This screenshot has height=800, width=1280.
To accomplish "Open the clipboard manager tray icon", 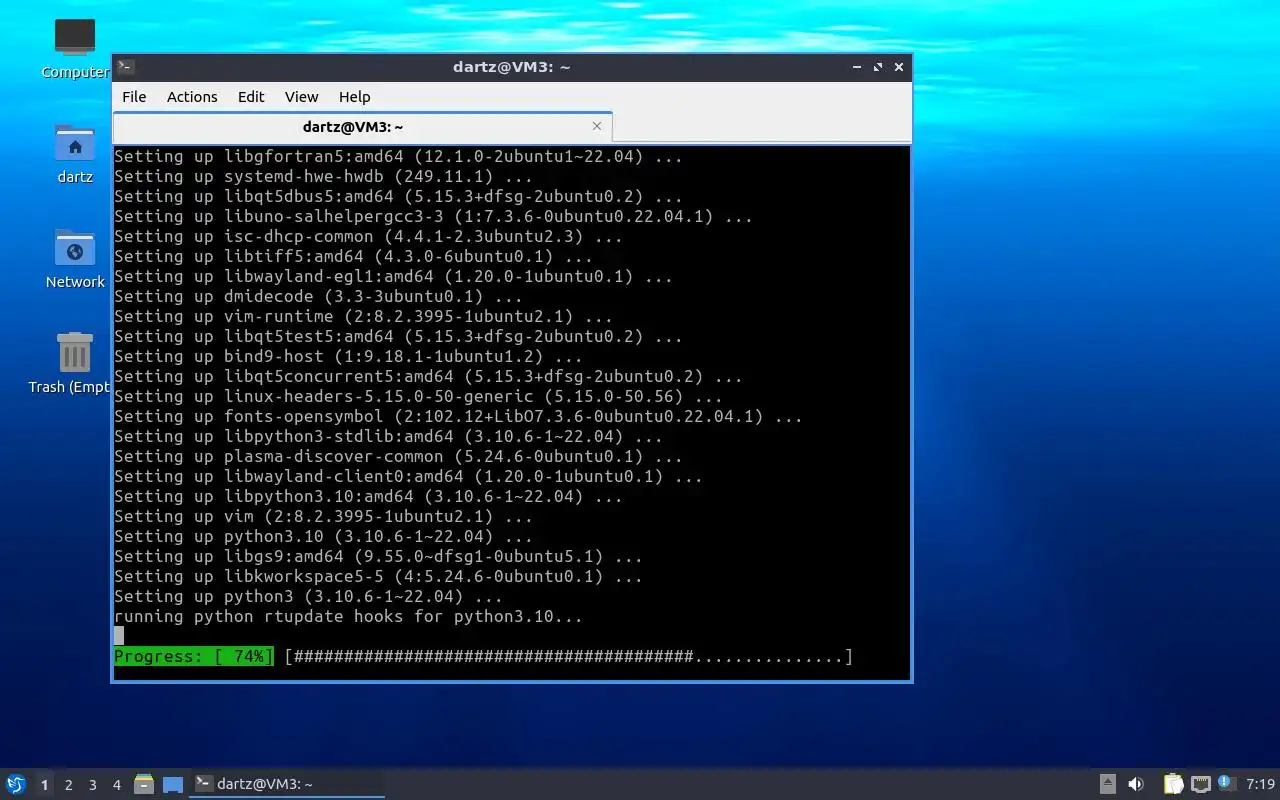I will [x=1173, y=784].
